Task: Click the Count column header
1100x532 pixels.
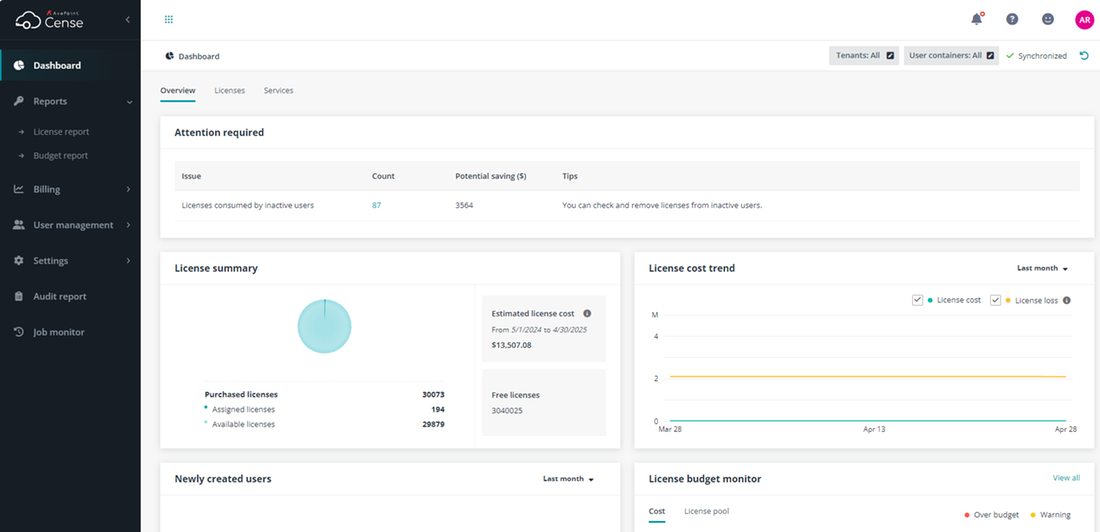Action: (383, 176)
